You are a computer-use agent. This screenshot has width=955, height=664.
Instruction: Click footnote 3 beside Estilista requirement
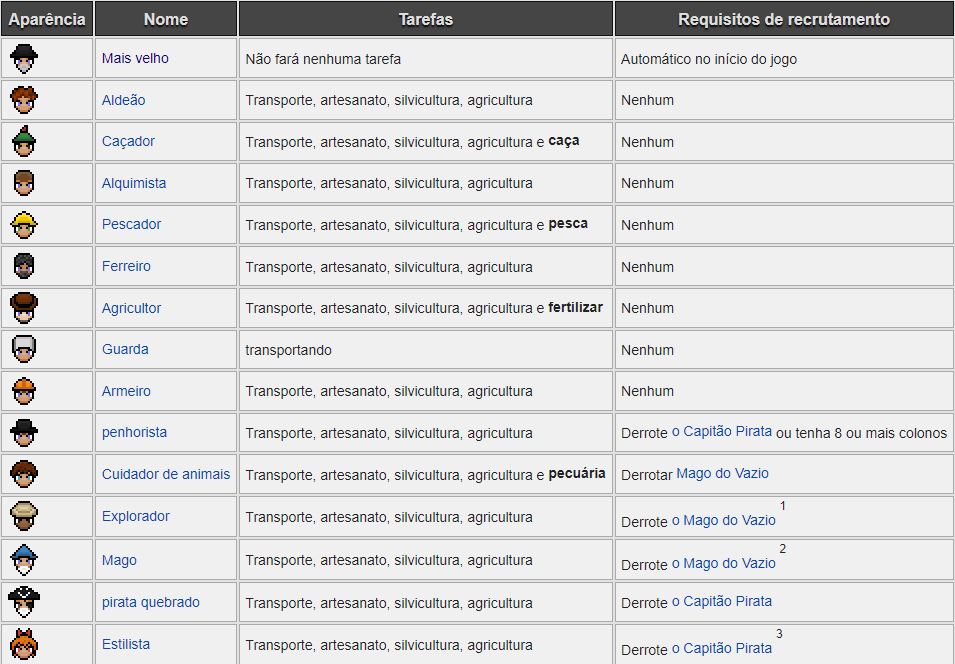(x=779, y=634)
